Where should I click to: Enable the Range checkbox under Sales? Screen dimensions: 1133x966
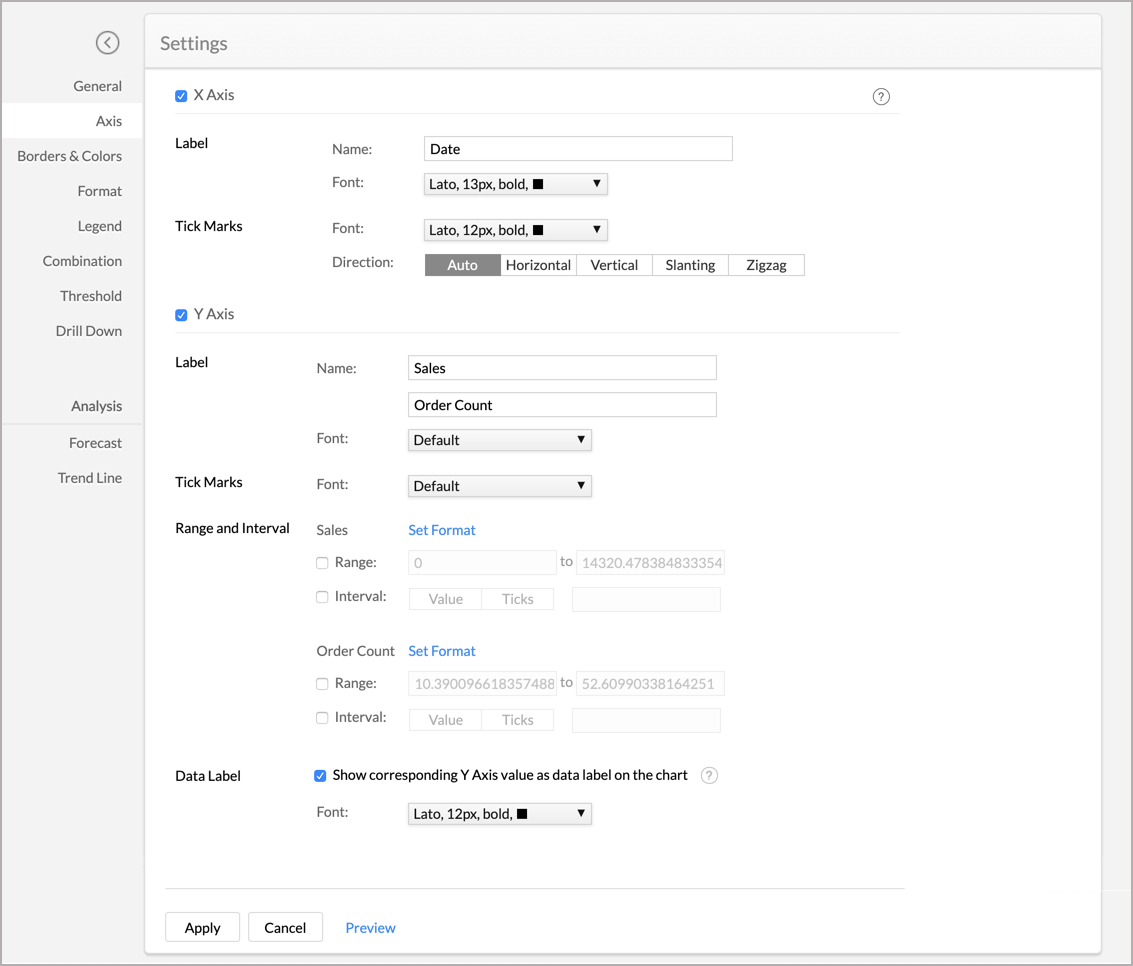point(321,562)
